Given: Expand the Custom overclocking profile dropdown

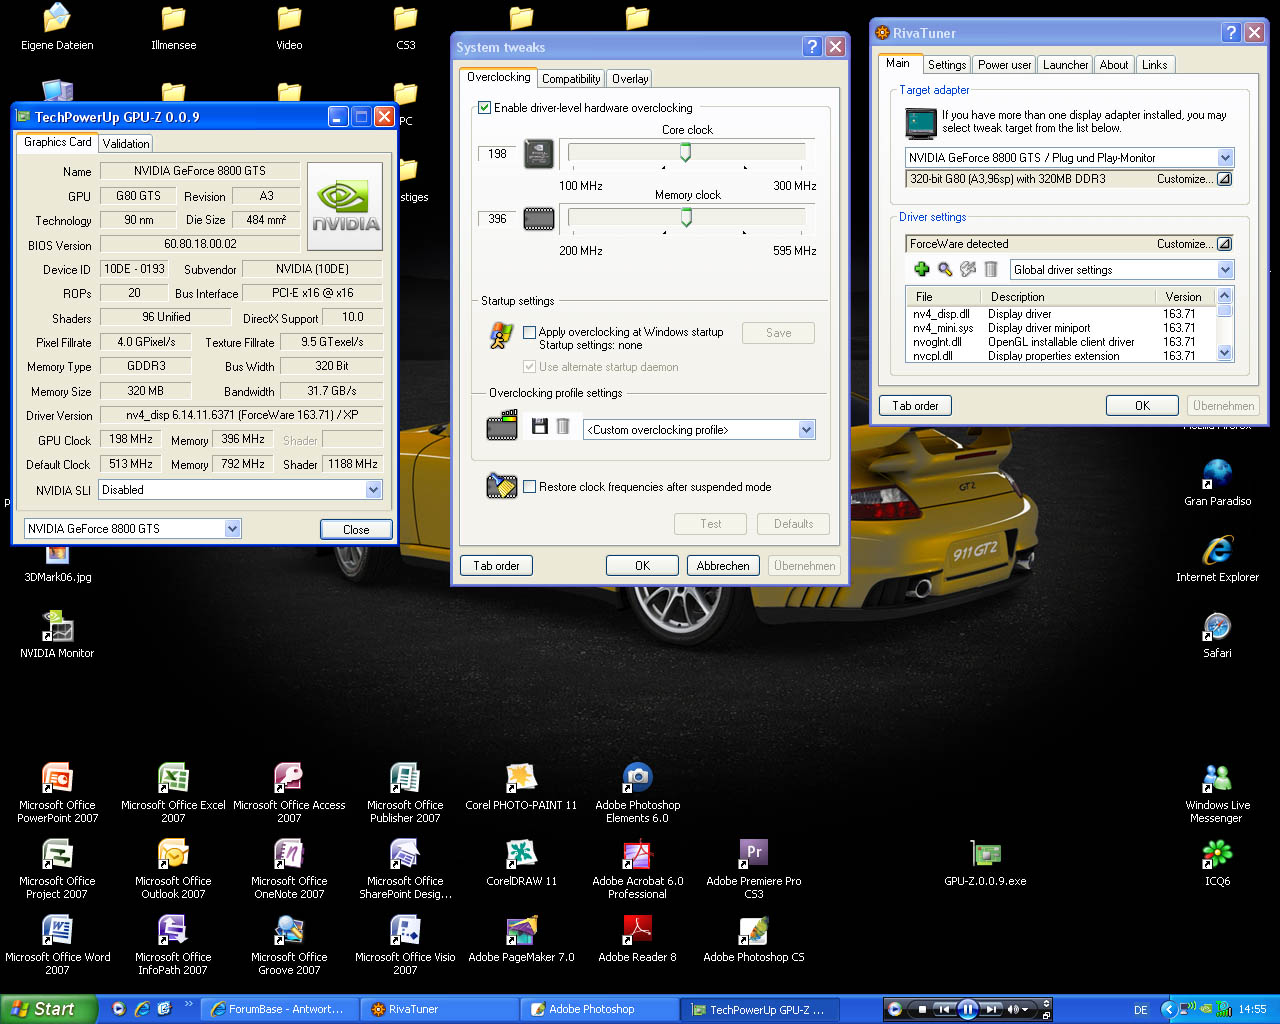Looking at the screenshot, I should coord(806,430).
